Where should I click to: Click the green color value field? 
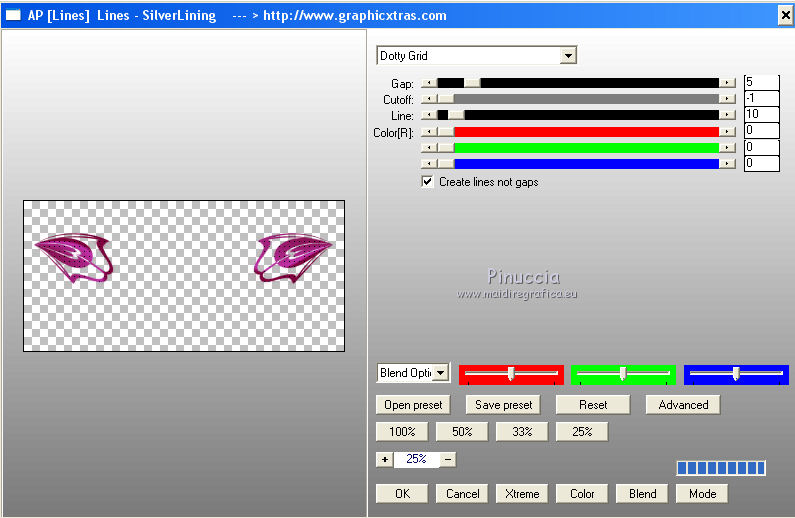pyautogui.click(x=762, y=147)
